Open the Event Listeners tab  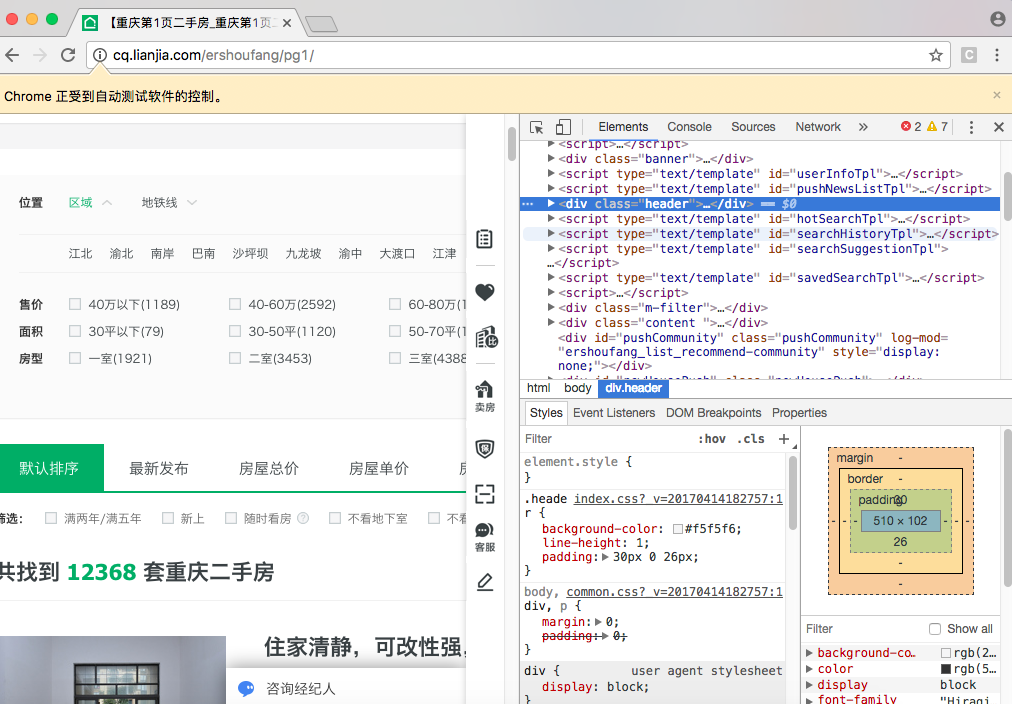coord(614,413)
